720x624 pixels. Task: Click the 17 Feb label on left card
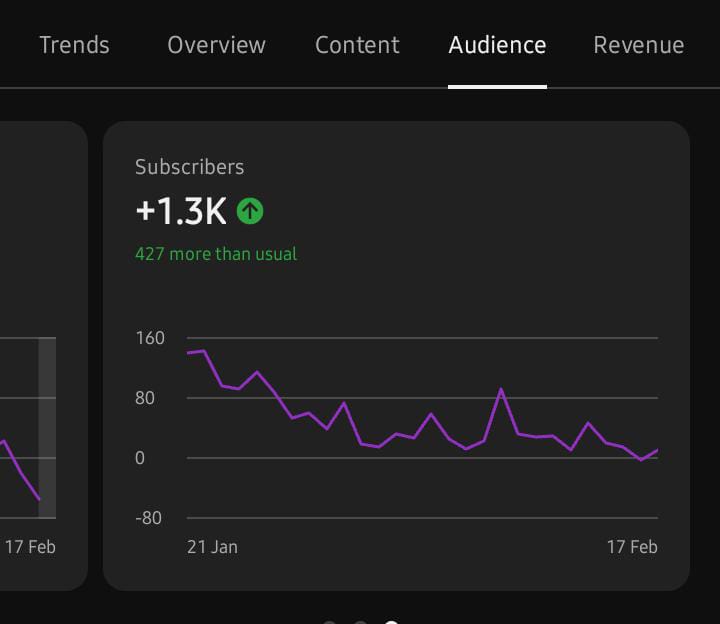[30, 547]
